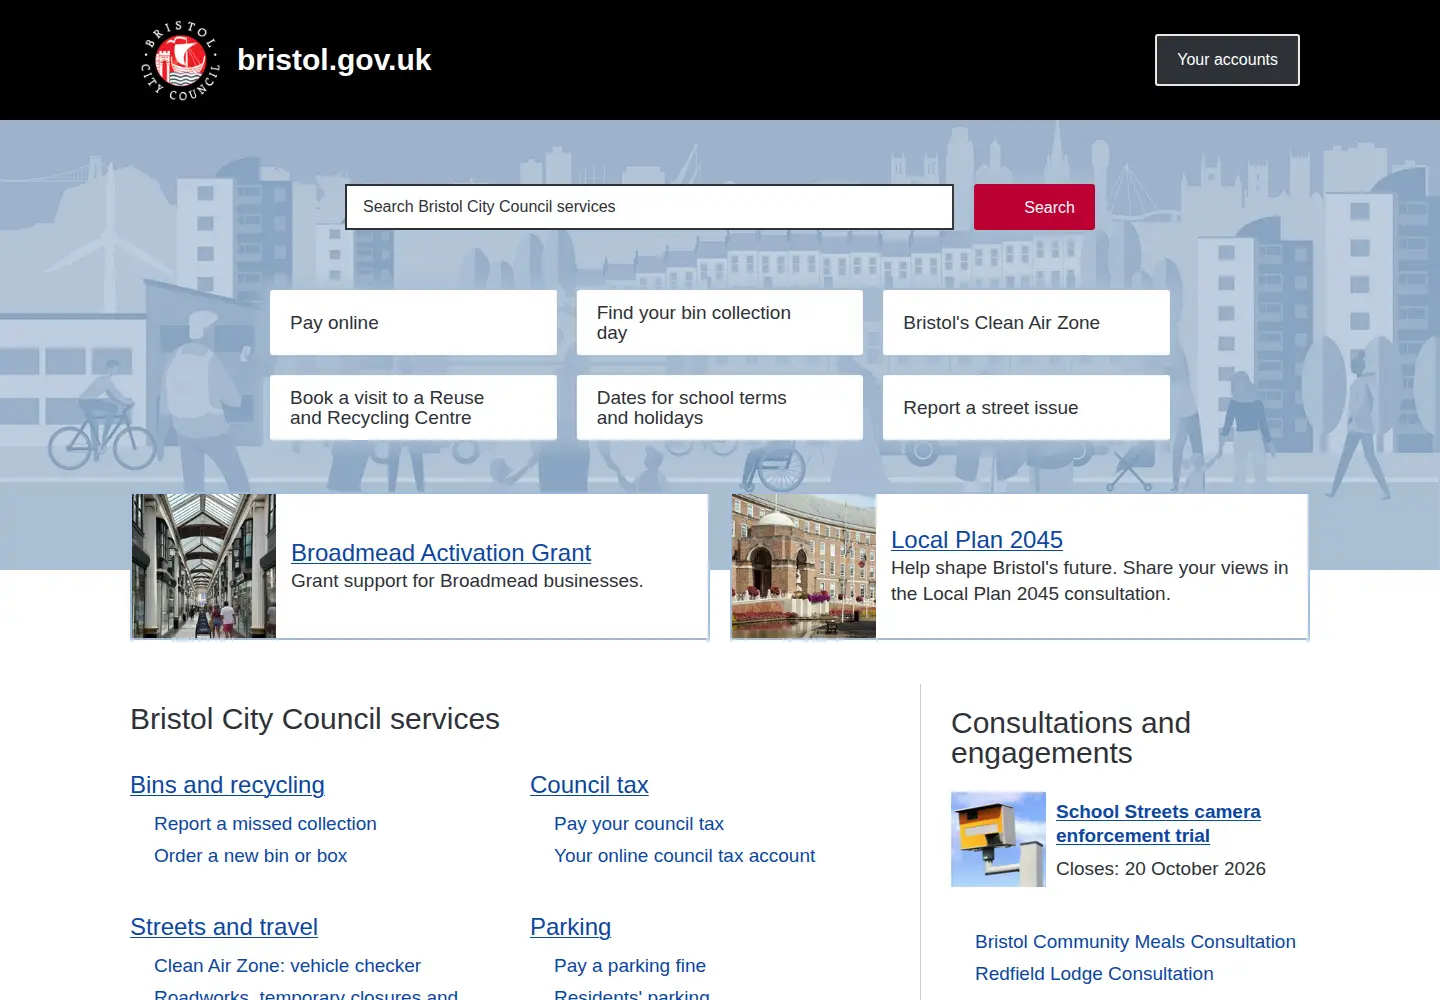Open the bristol.gov.uk home link
The image size is (1440, 1000).
click(334, 60)
